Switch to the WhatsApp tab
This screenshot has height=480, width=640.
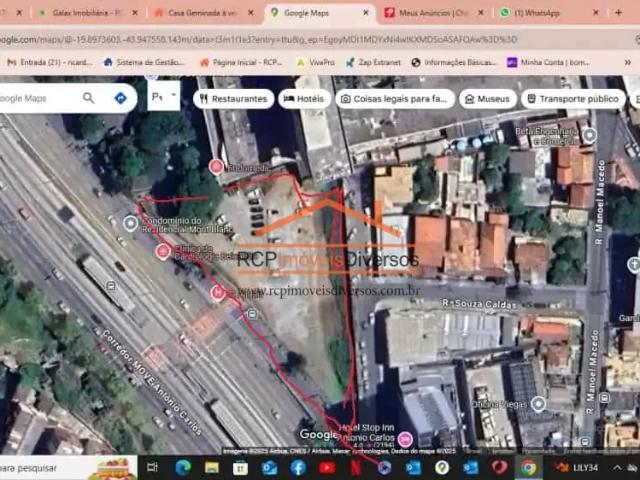(x=549, y=13)
